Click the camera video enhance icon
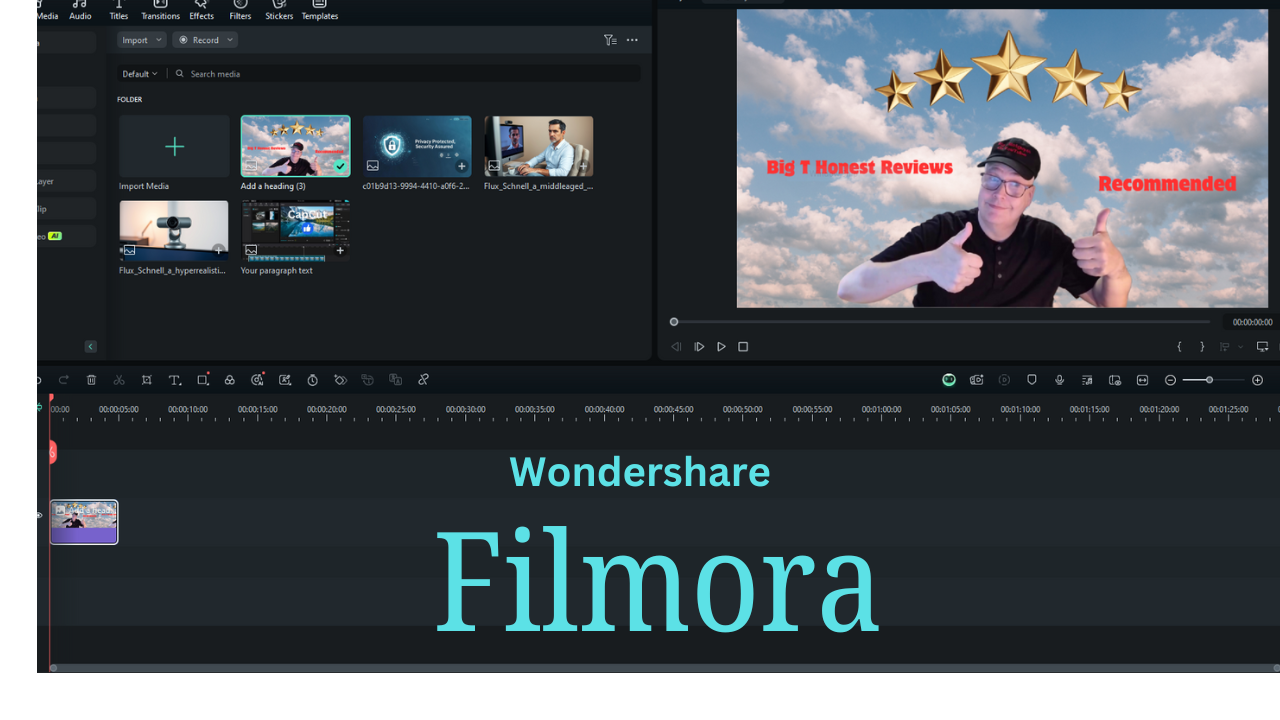Image resolution: width=1280 pixels, height=720 pixels. (976, 380)
